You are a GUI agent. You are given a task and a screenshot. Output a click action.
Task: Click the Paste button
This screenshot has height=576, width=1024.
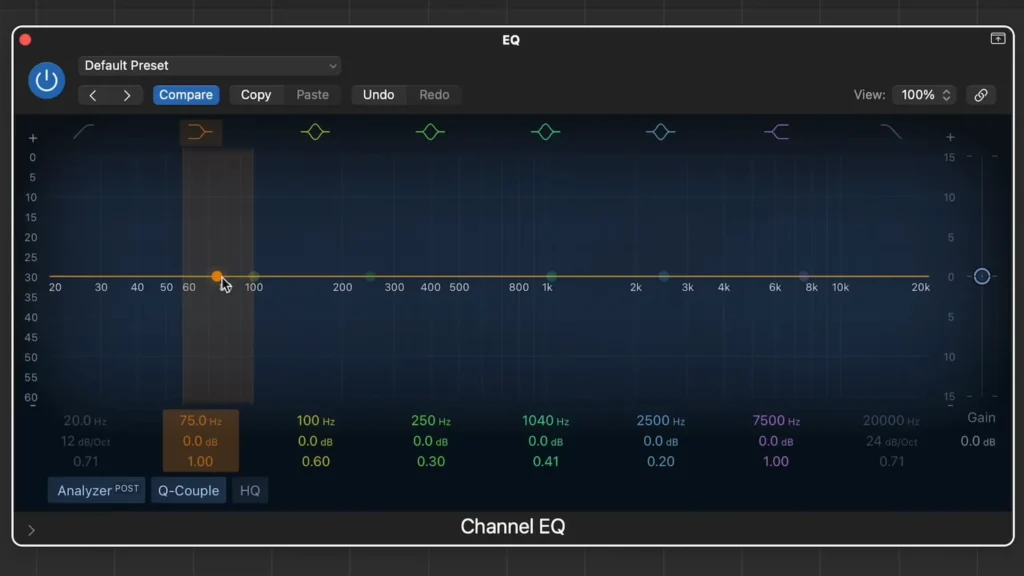click(x=313, y=95)
